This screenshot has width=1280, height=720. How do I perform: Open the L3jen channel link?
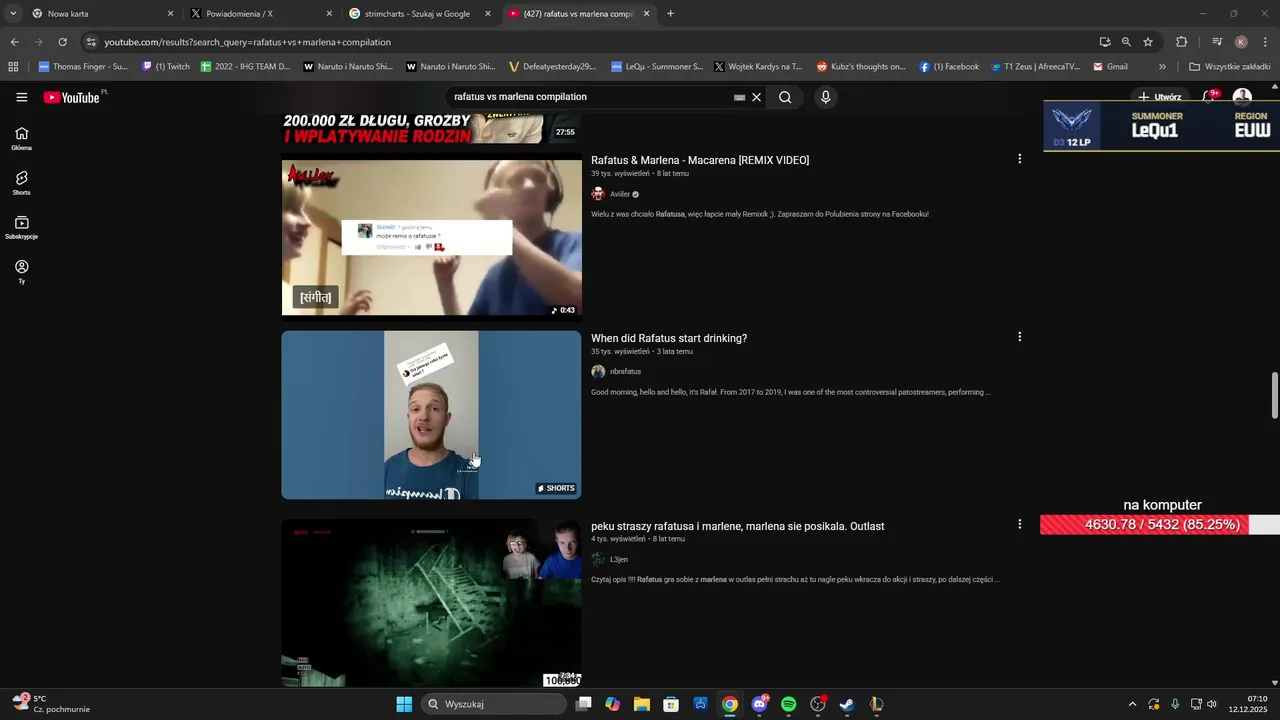[619, 559]
